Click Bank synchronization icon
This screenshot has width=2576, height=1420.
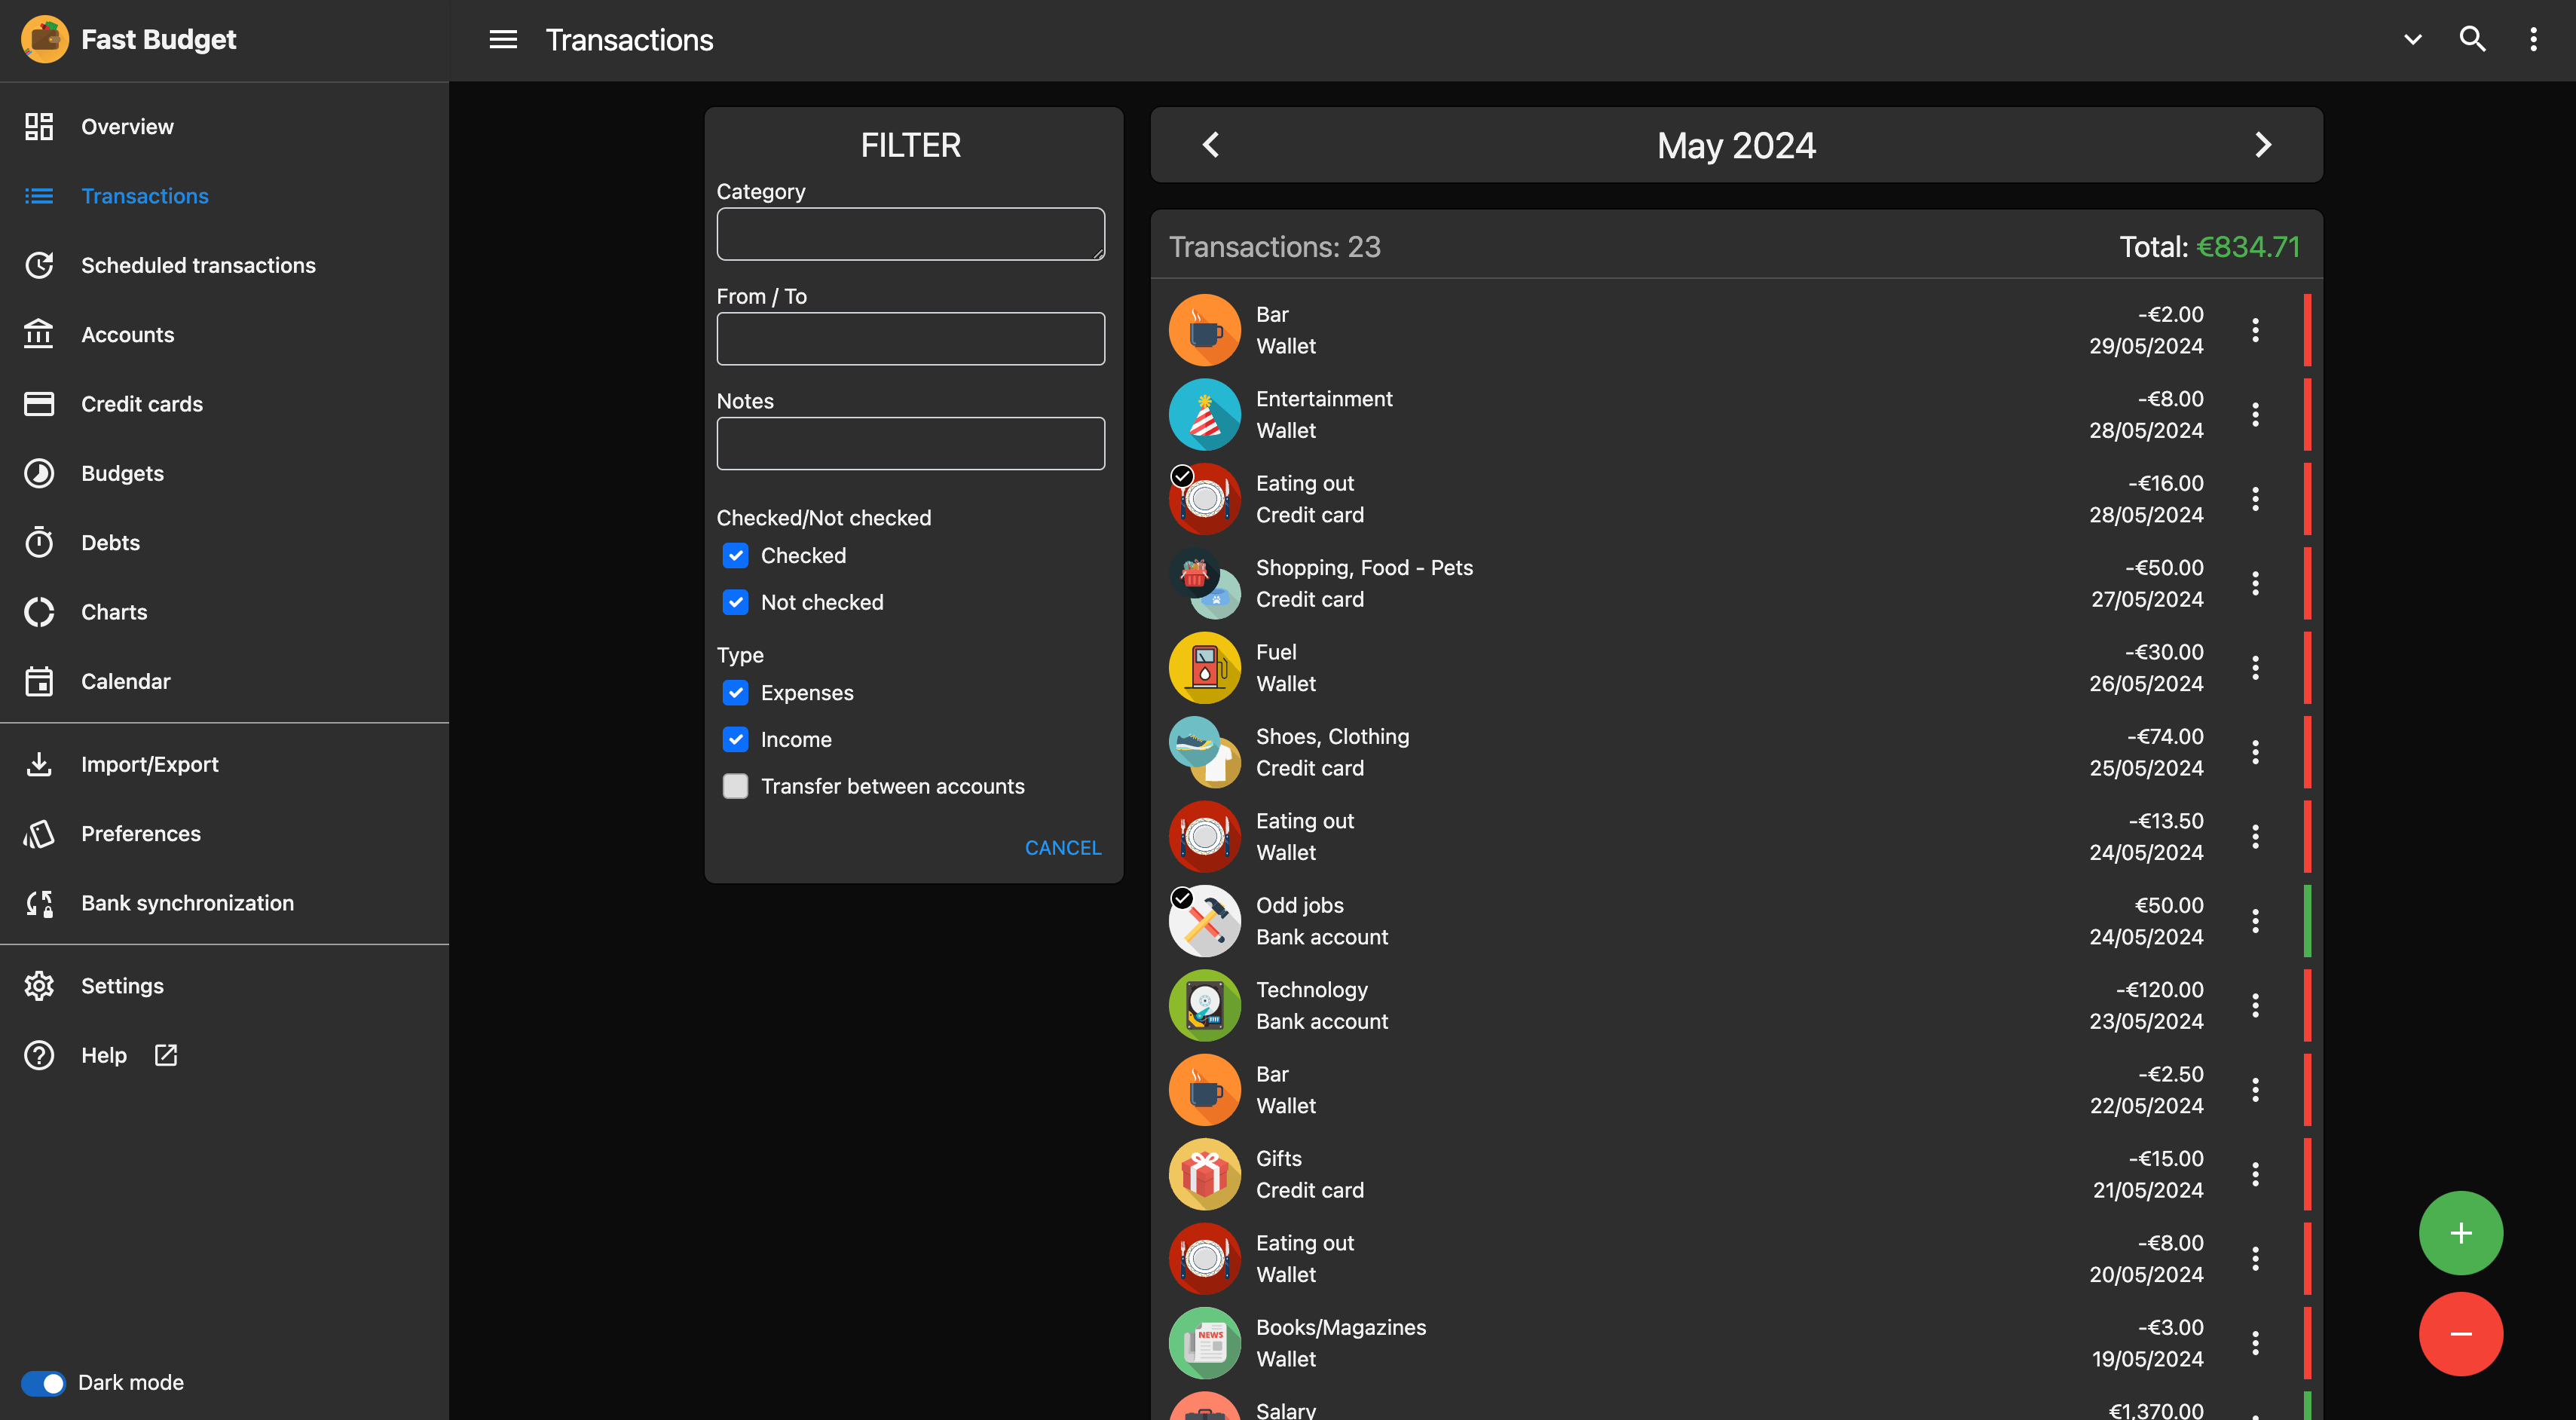tap(39, 903)
